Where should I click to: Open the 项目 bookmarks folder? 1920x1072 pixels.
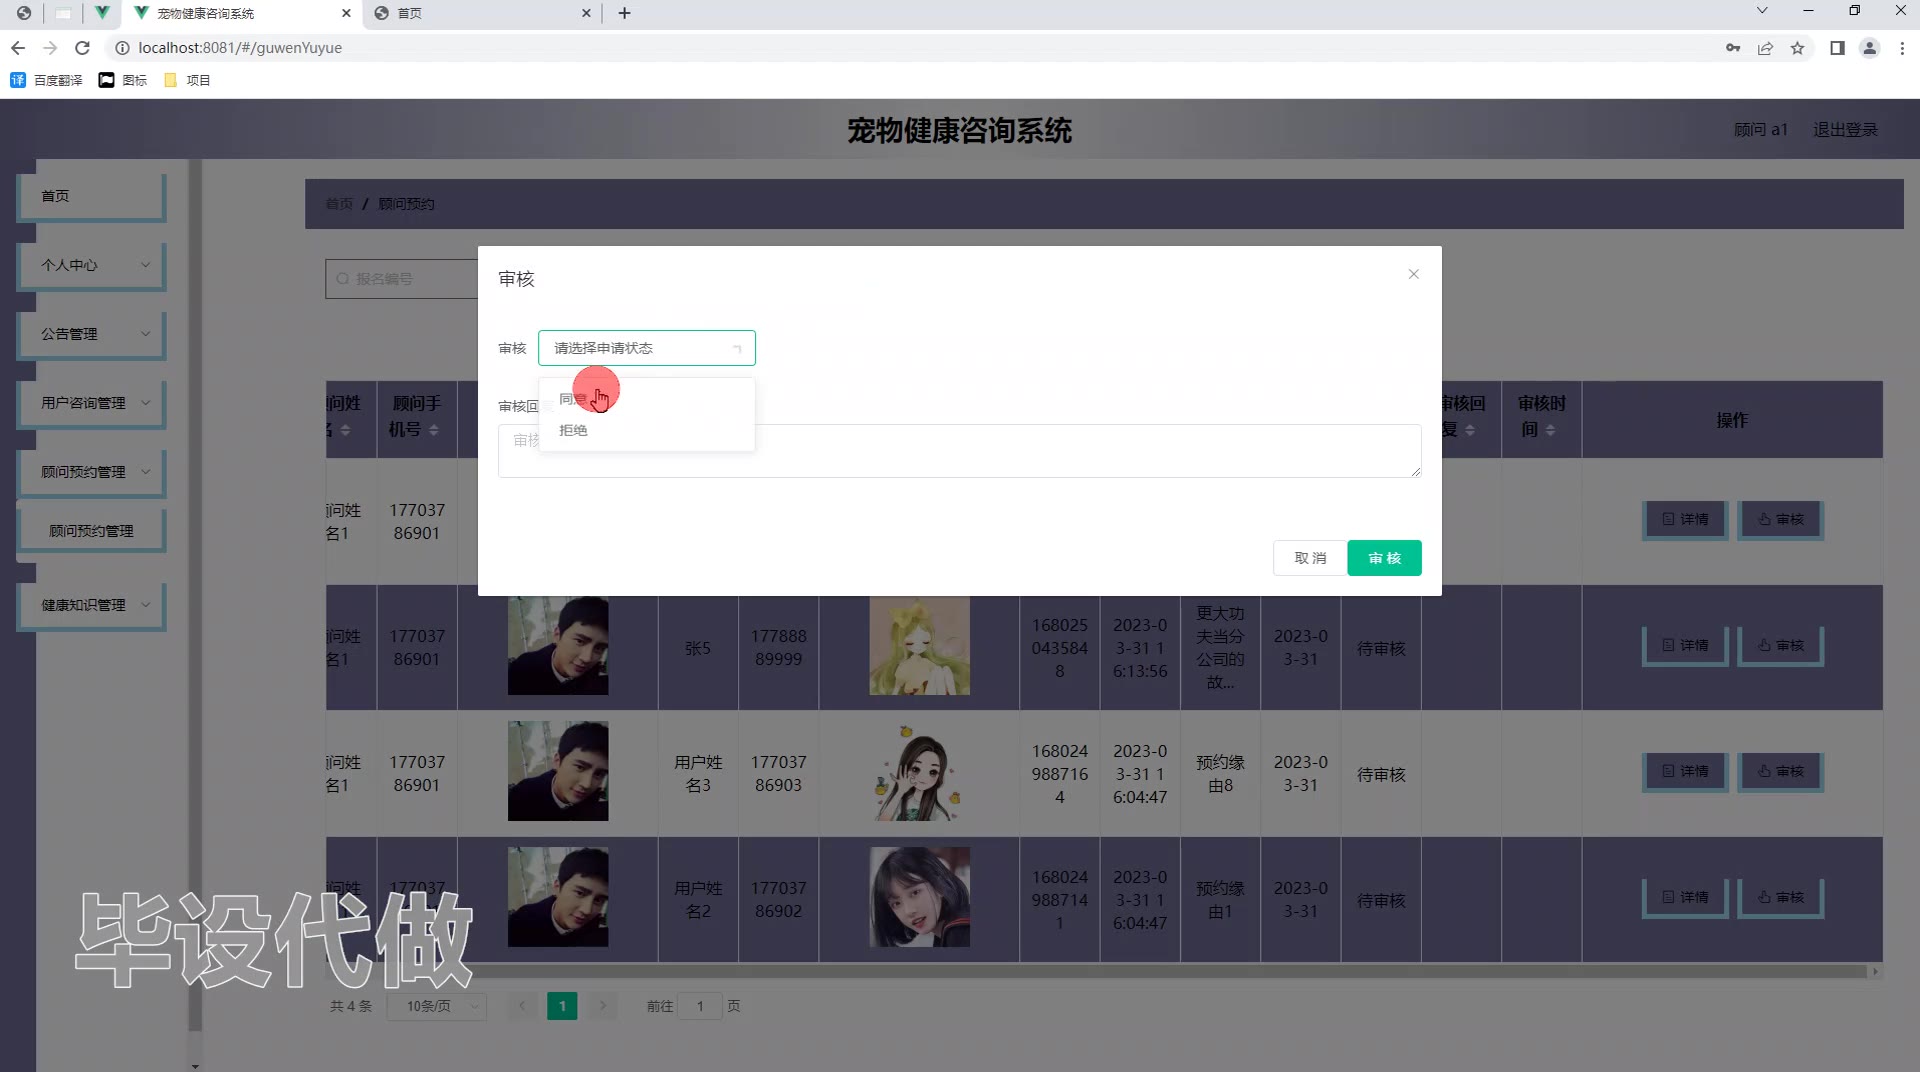(x=187, y=80)
